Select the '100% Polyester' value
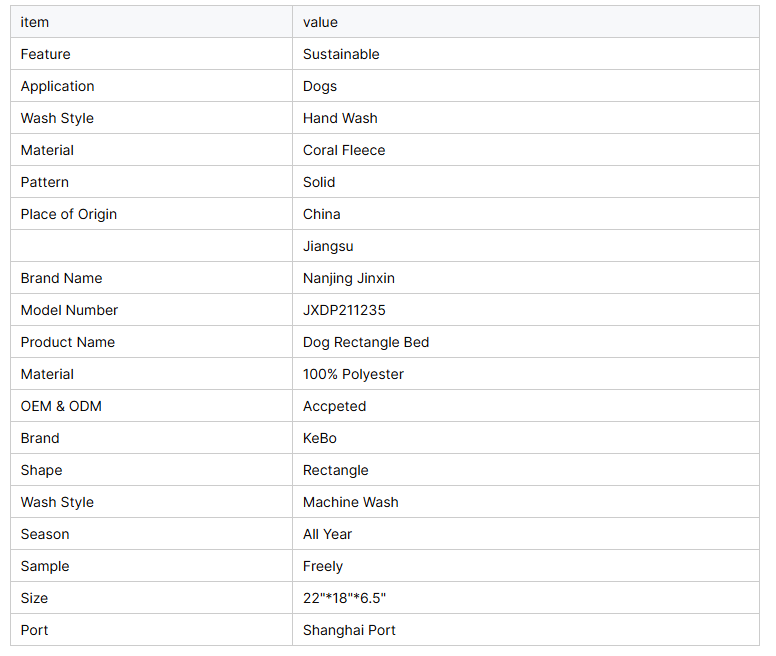The width and height of the screenshot is (776, 656). (353, 374)
